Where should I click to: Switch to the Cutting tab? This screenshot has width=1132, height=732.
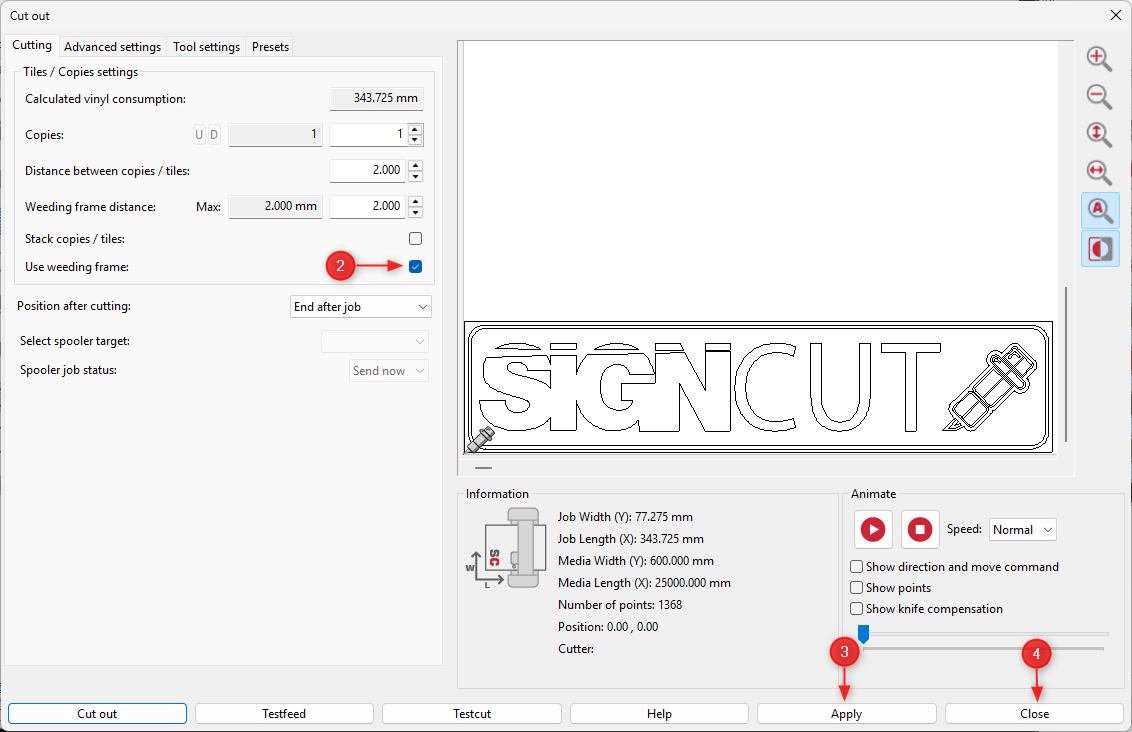click(x=32, y=45)
